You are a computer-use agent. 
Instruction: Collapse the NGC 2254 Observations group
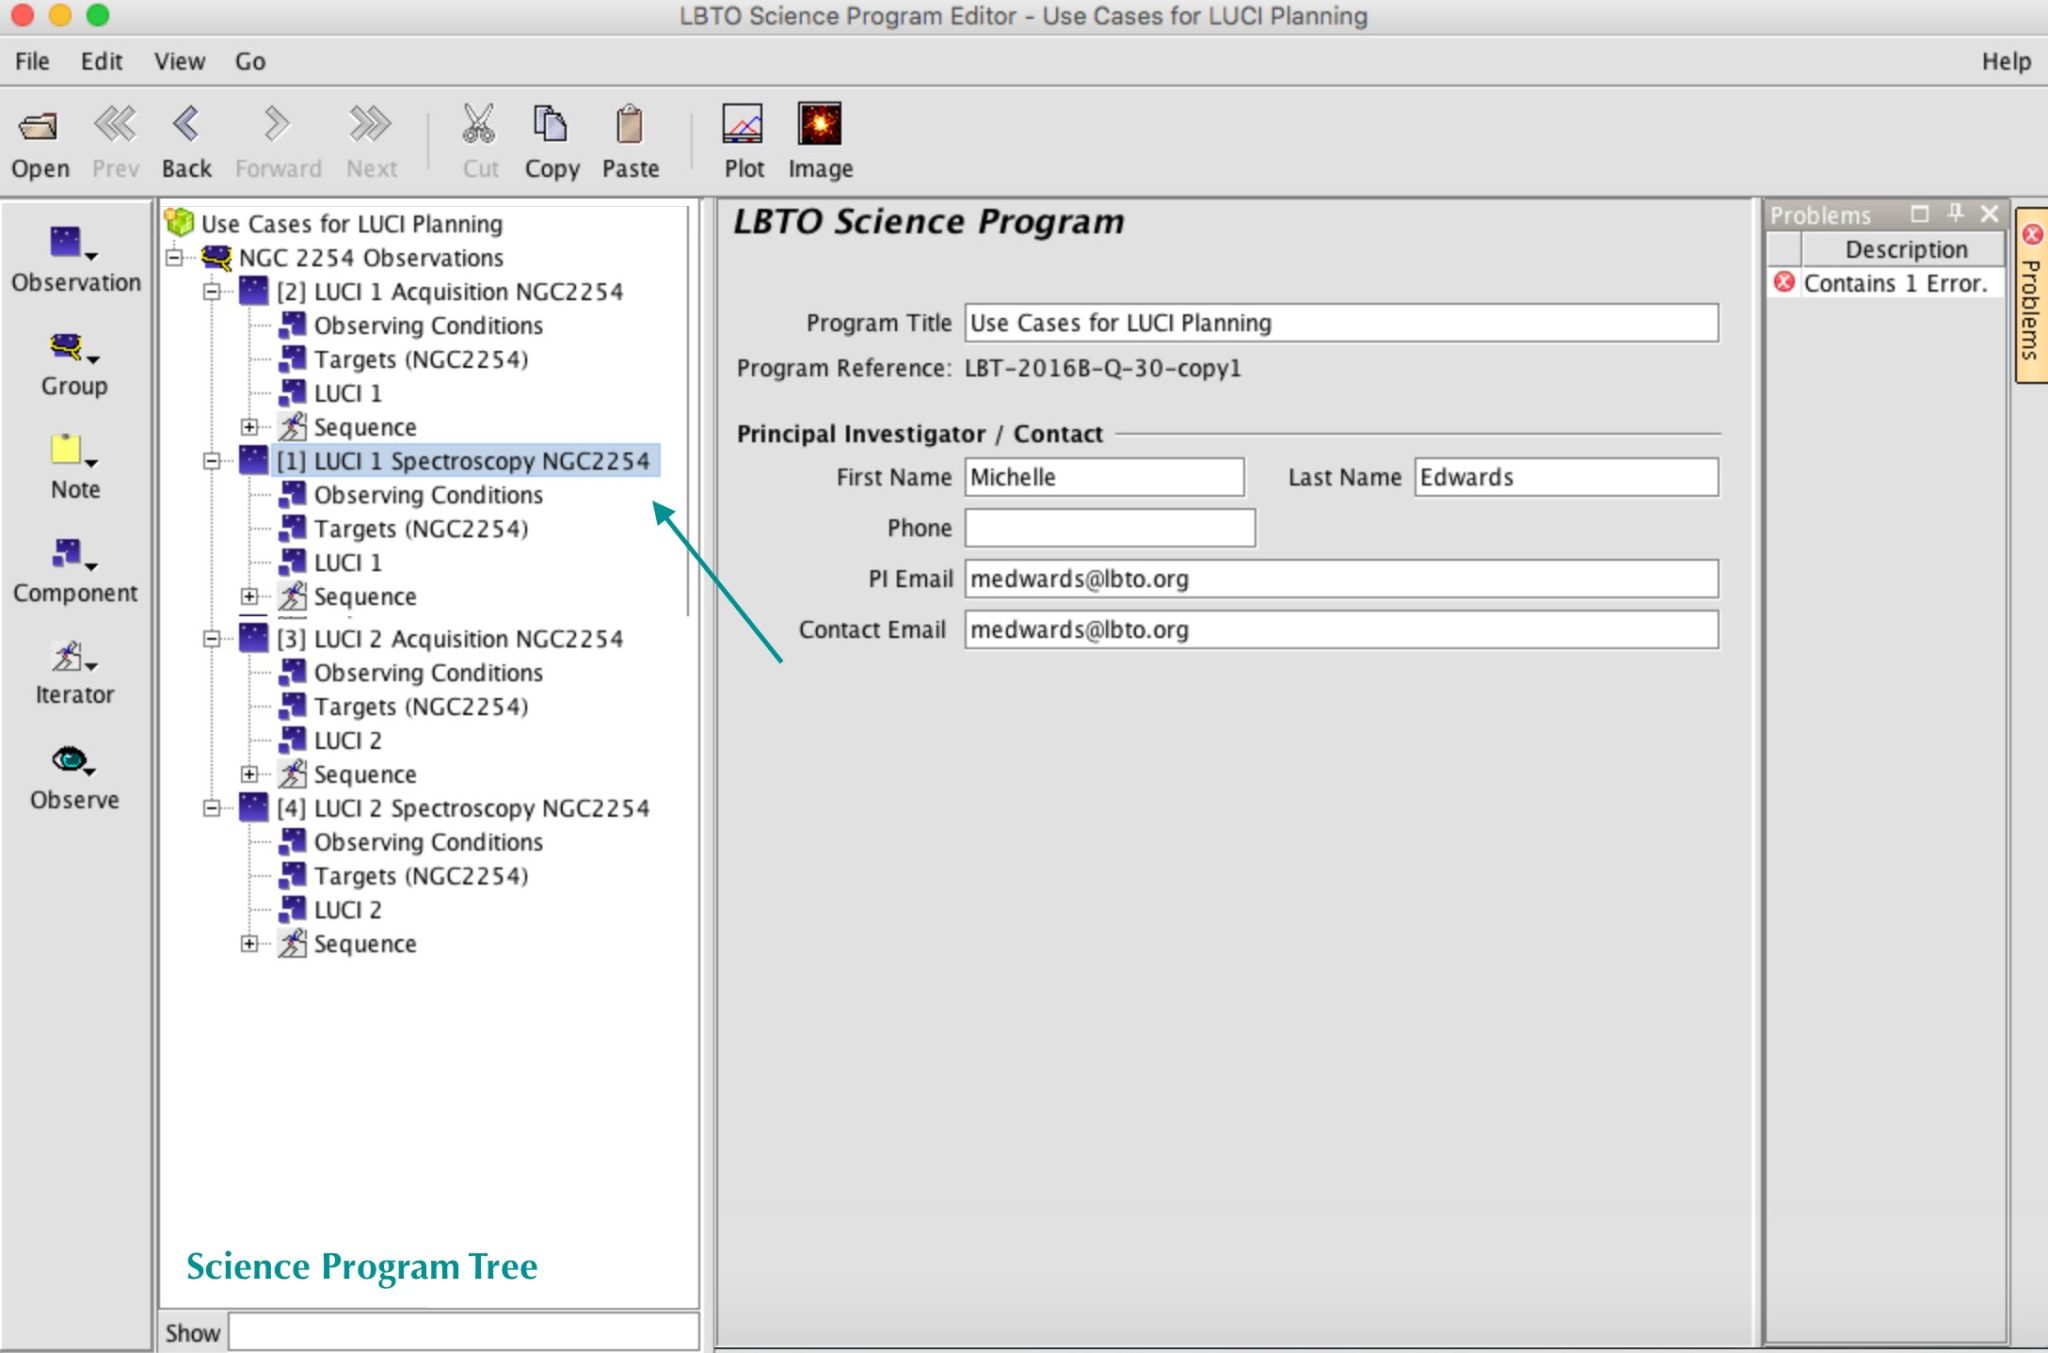174,257
